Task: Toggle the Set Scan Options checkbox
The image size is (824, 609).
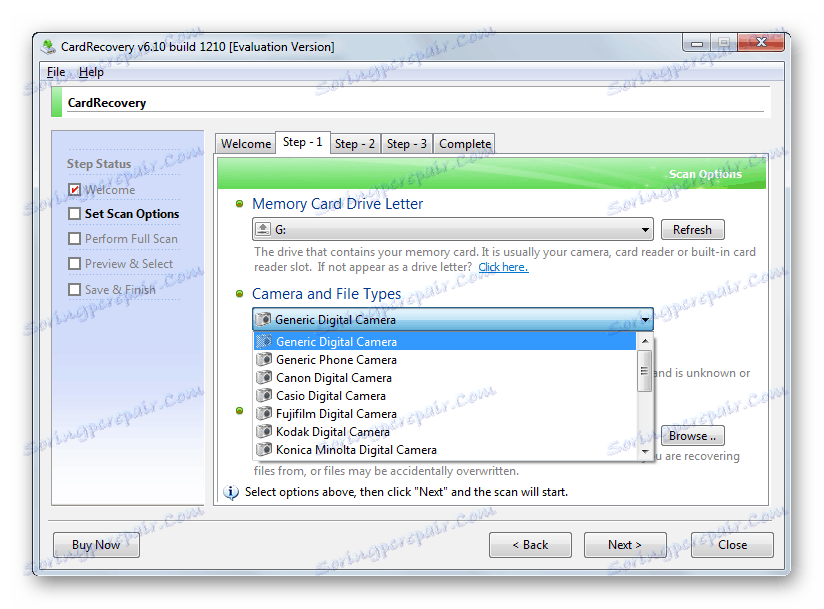Action: coord(75,213)
